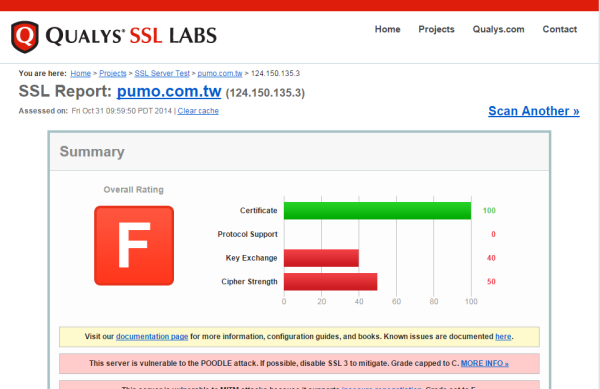
Task: Open the documentation page link
Action: (x=152, y=337)
